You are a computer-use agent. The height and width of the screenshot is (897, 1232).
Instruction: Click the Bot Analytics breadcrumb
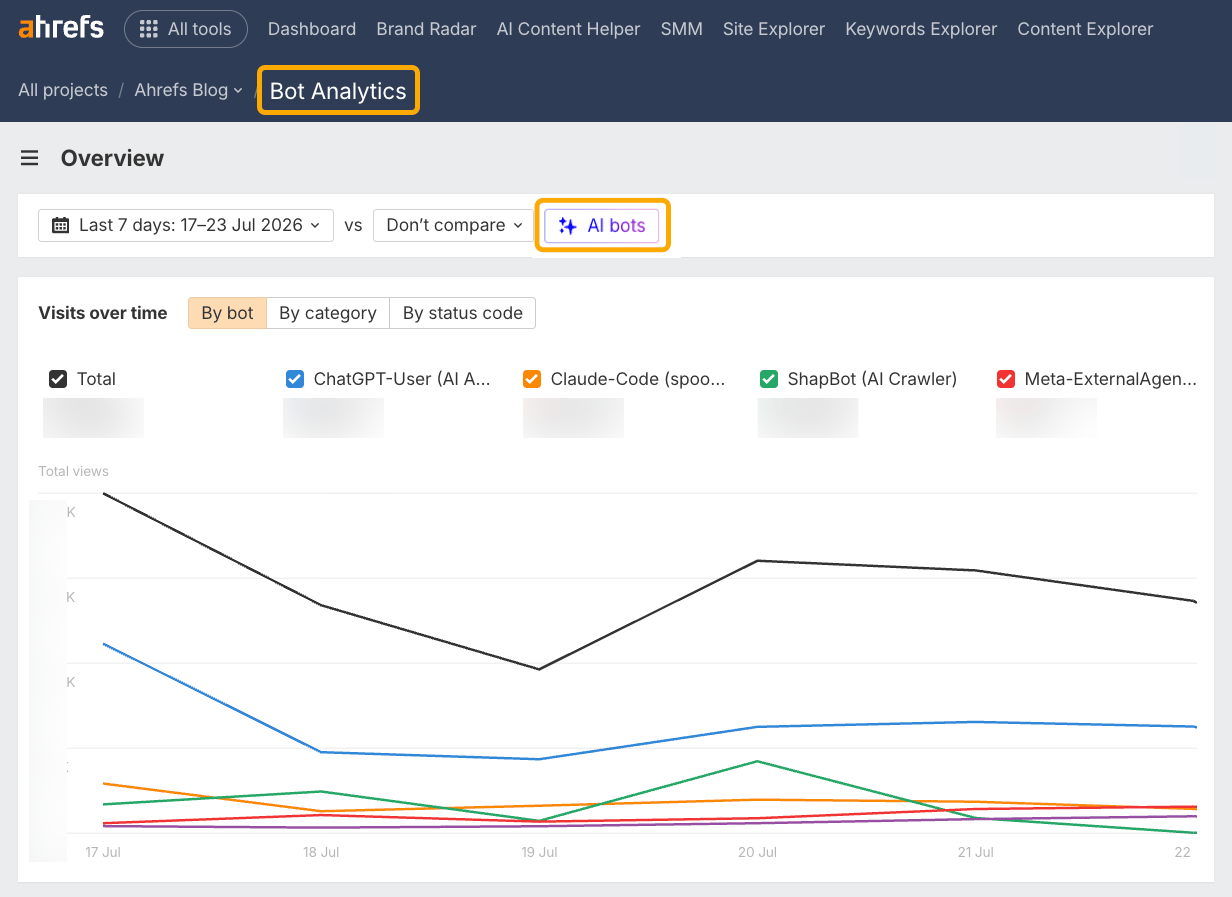click(338, 91)
